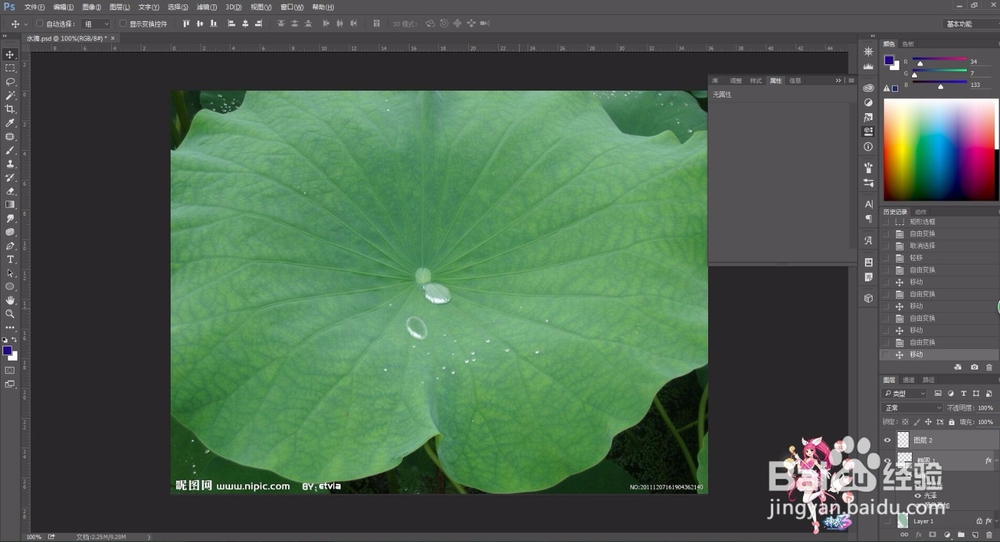Image resolution: width=1000 pixels, height=542 pixels.
Task: Open the 基本功能 workspace dropdown
Action: coord(969,24)
